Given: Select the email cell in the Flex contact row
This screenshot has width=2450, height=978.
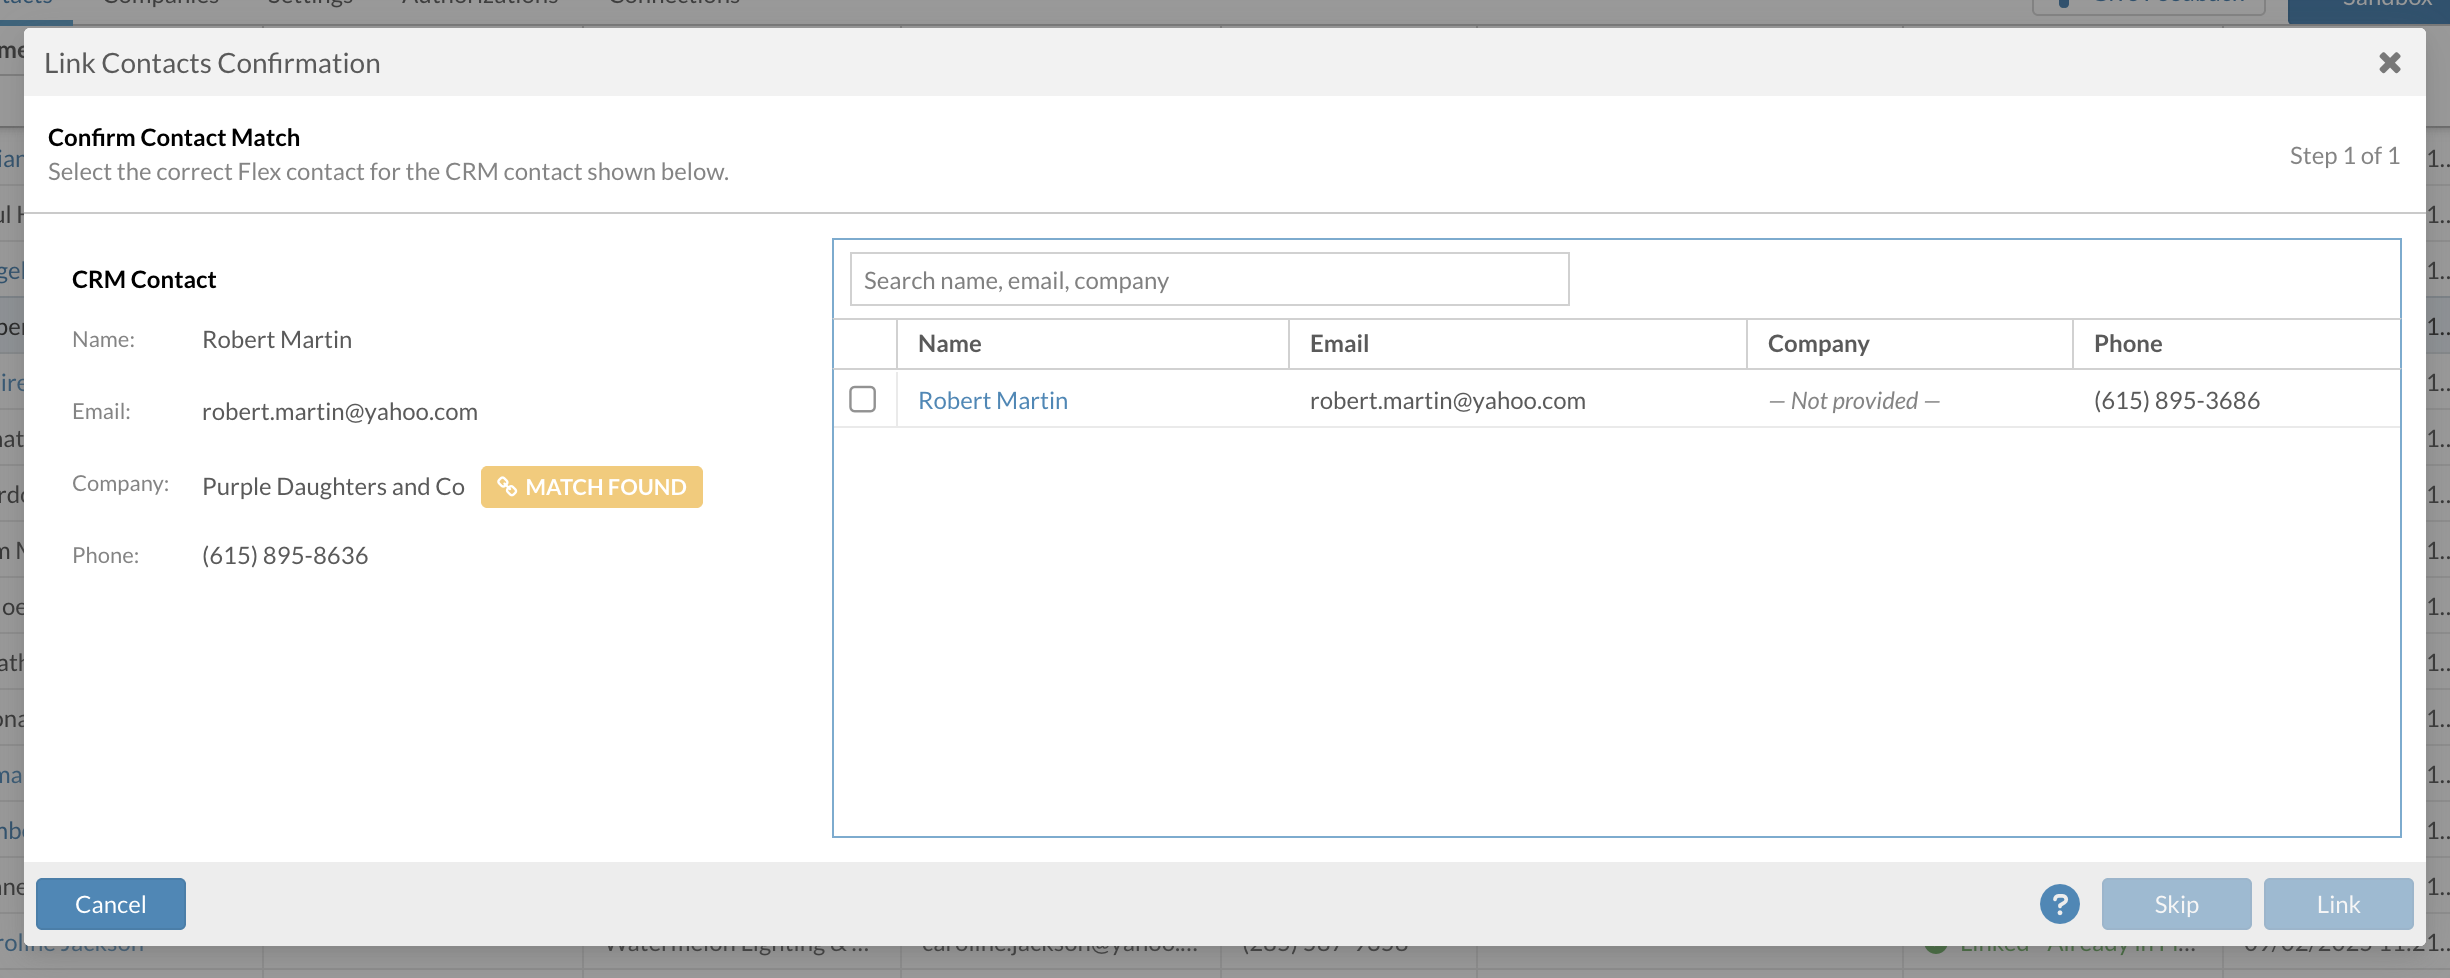Looking at the screenshot, I should pyautogui.click(x=1447, y=401).
